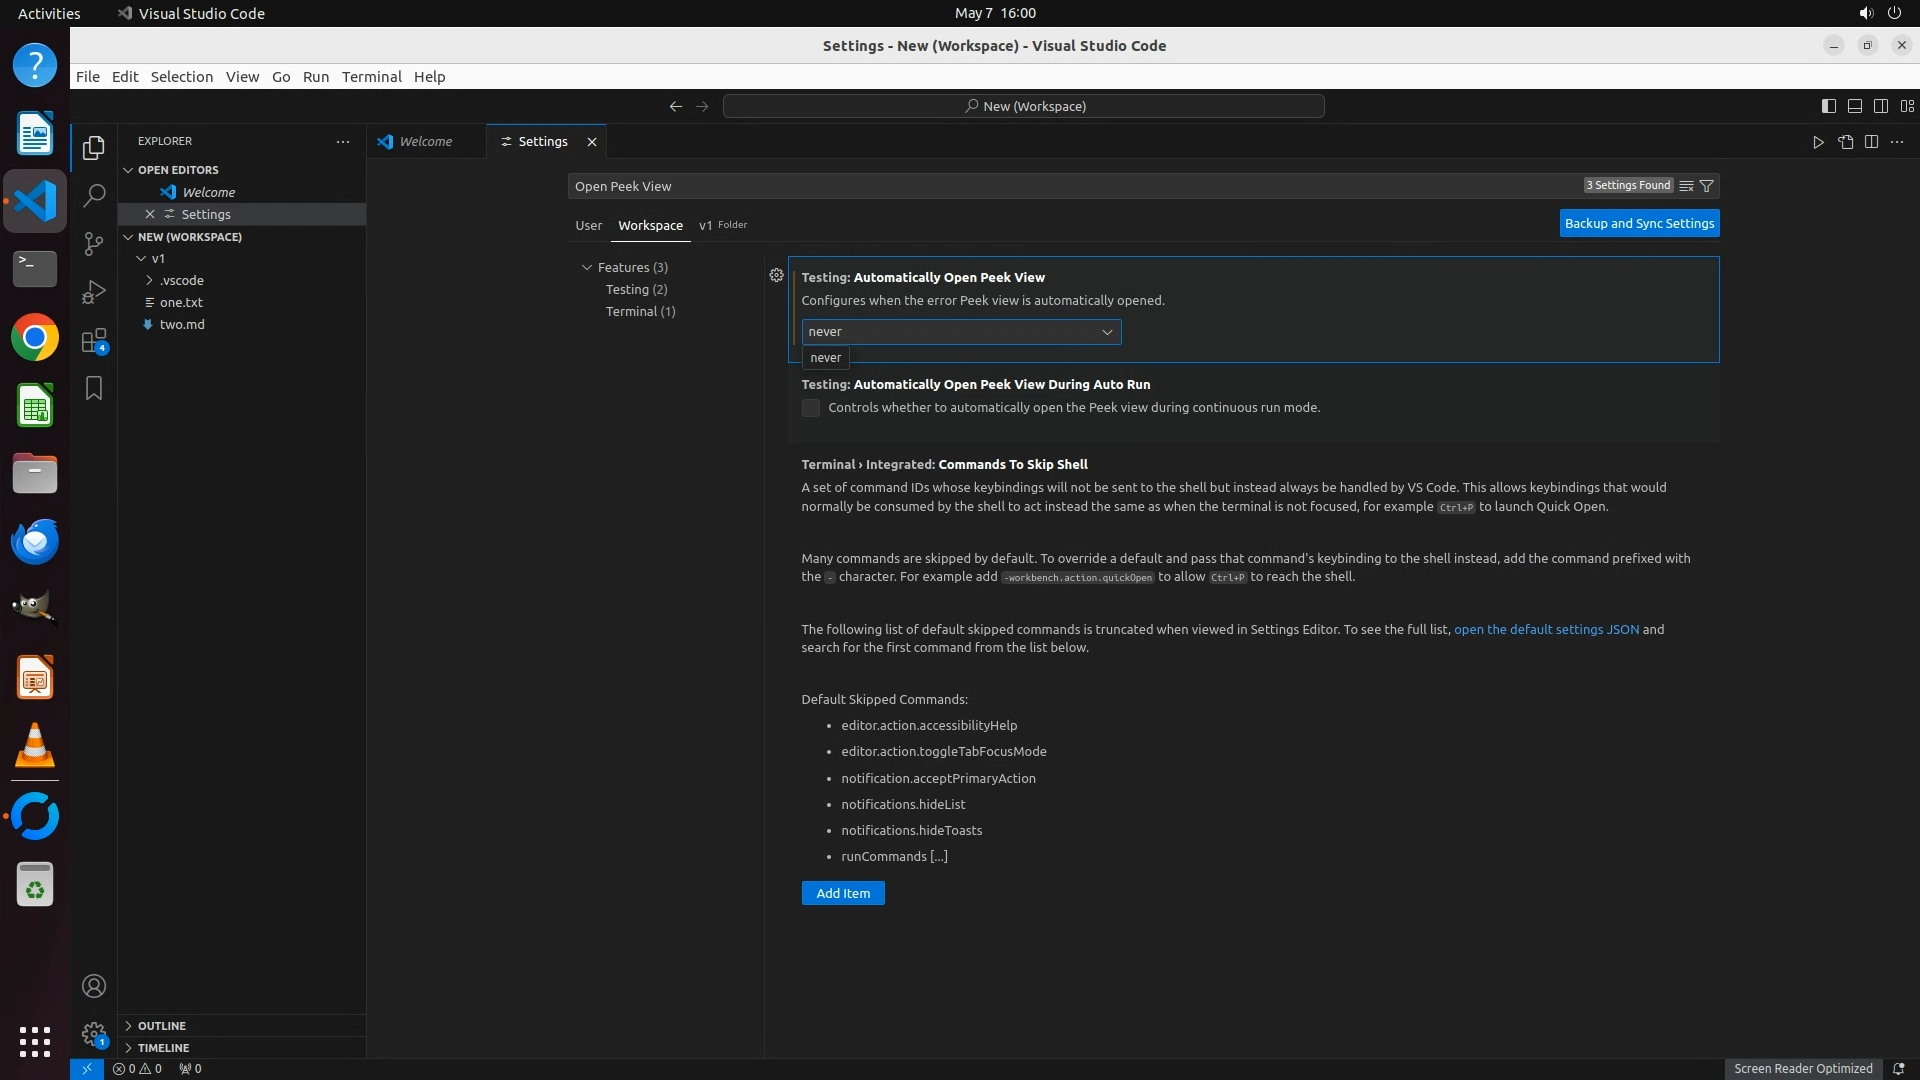Screen dimensions: 1920x1080
Task: Click the settings filter funnel icon
Action: [x=1707, y=186]
